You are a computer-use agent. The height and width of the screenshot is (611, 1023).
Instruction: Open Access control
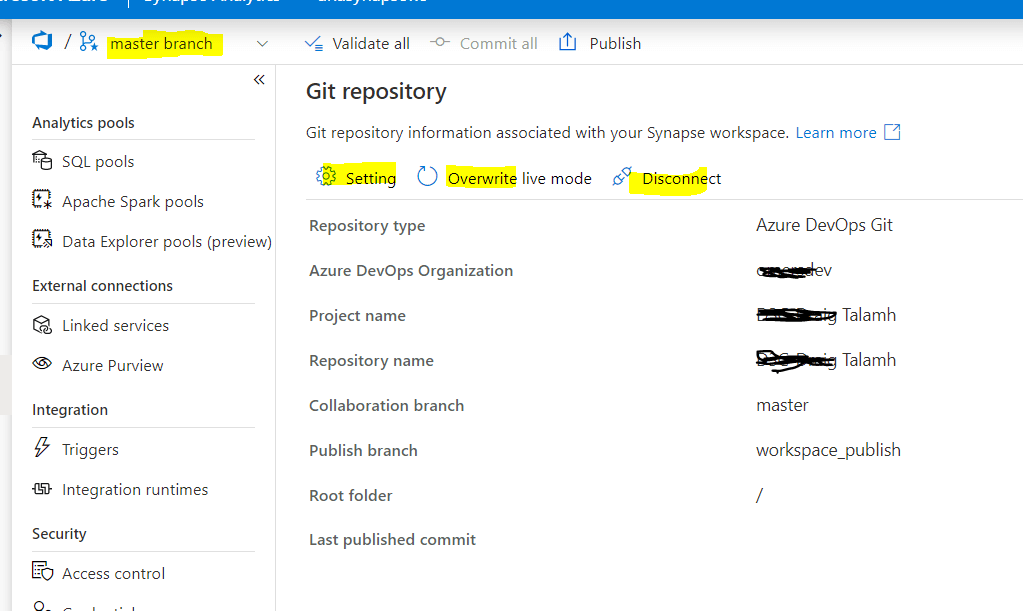(x=114, y=574)
